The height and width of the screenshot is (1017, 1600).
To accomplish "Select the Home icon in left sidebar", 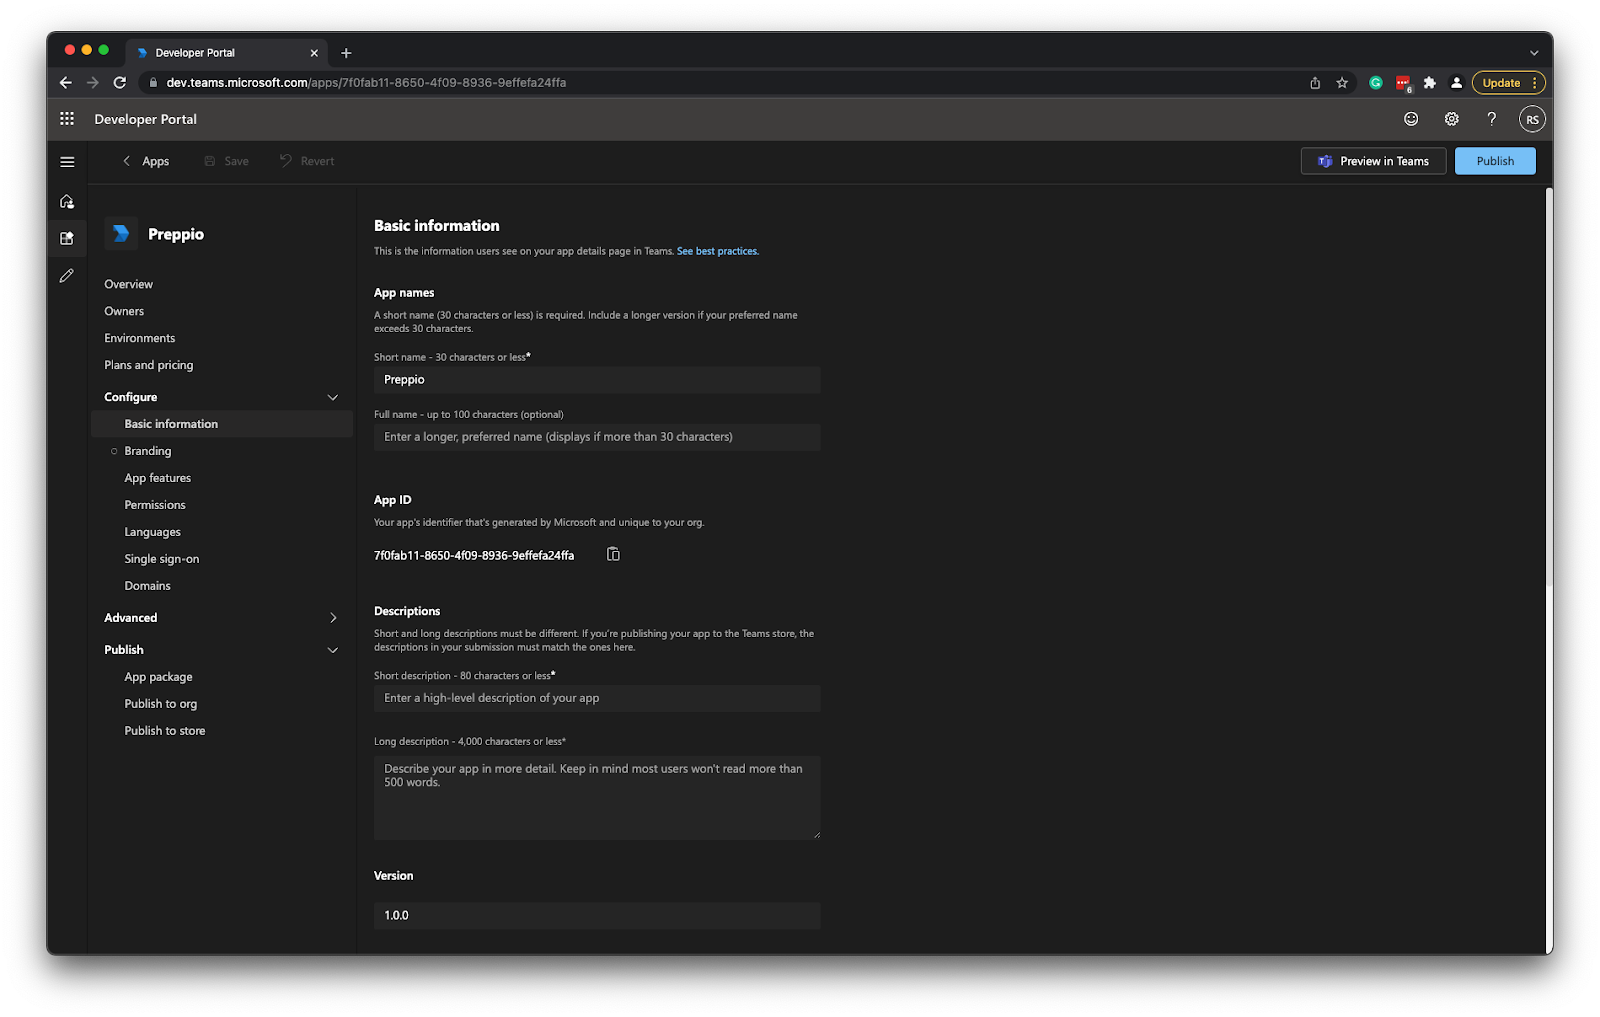I will [66, 200].
